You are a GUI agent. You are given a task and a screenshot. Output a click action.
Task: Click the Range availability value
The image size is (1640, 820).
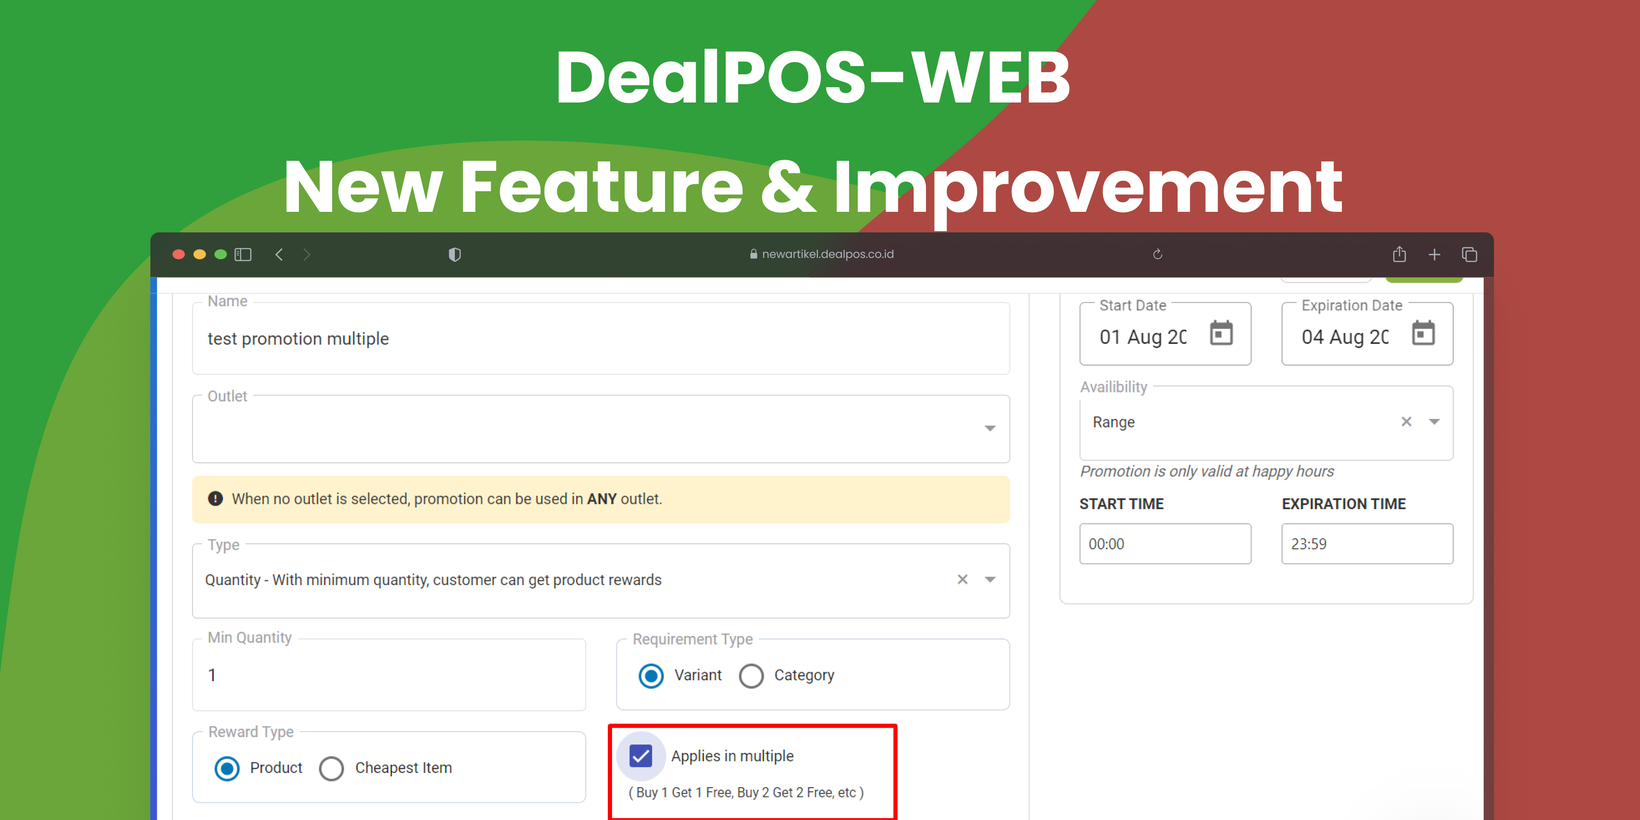1114,422
